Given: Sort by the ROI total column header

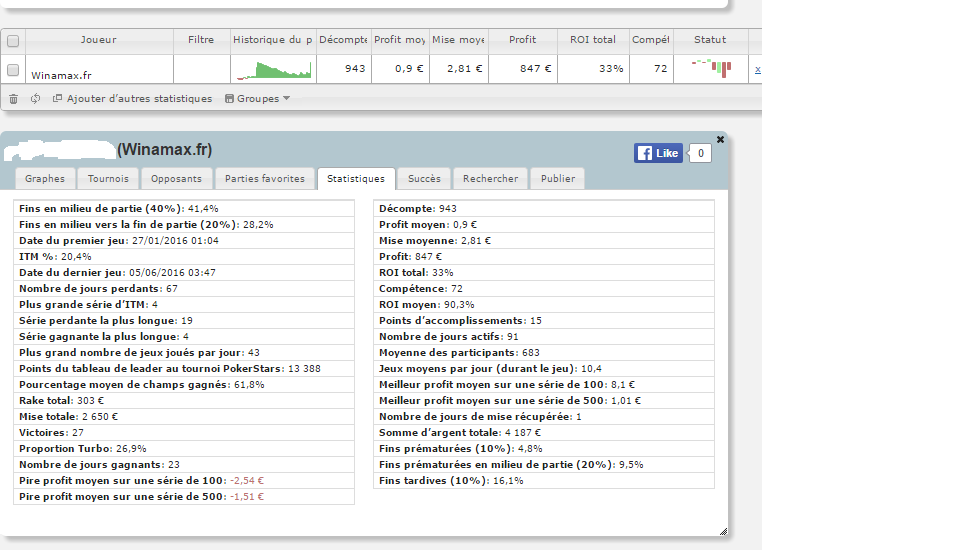Looking at the screenshot, I should click(x=593, y=40).
